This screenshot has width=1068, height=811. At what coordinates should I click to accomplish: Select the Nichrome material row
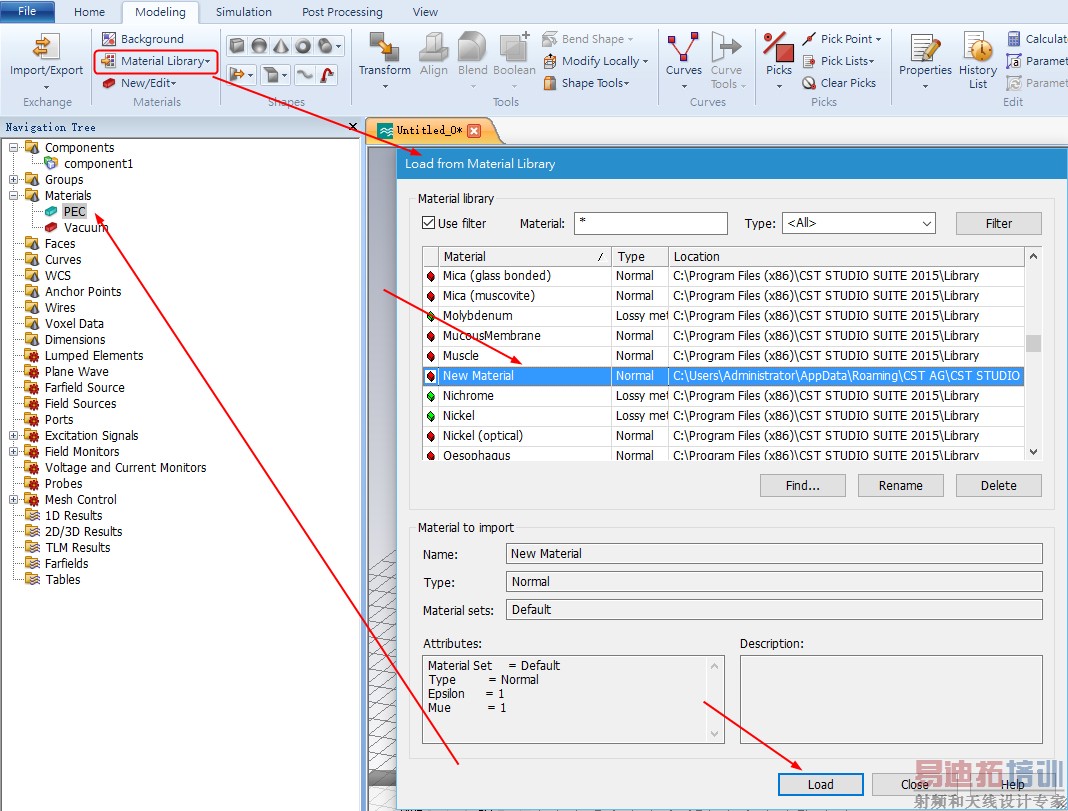point(723,396)
